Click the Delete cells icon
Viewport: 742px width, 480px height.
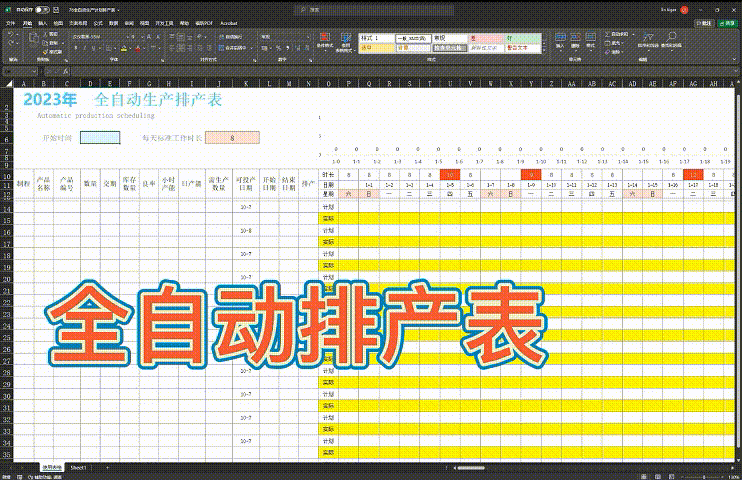[575, 38]
